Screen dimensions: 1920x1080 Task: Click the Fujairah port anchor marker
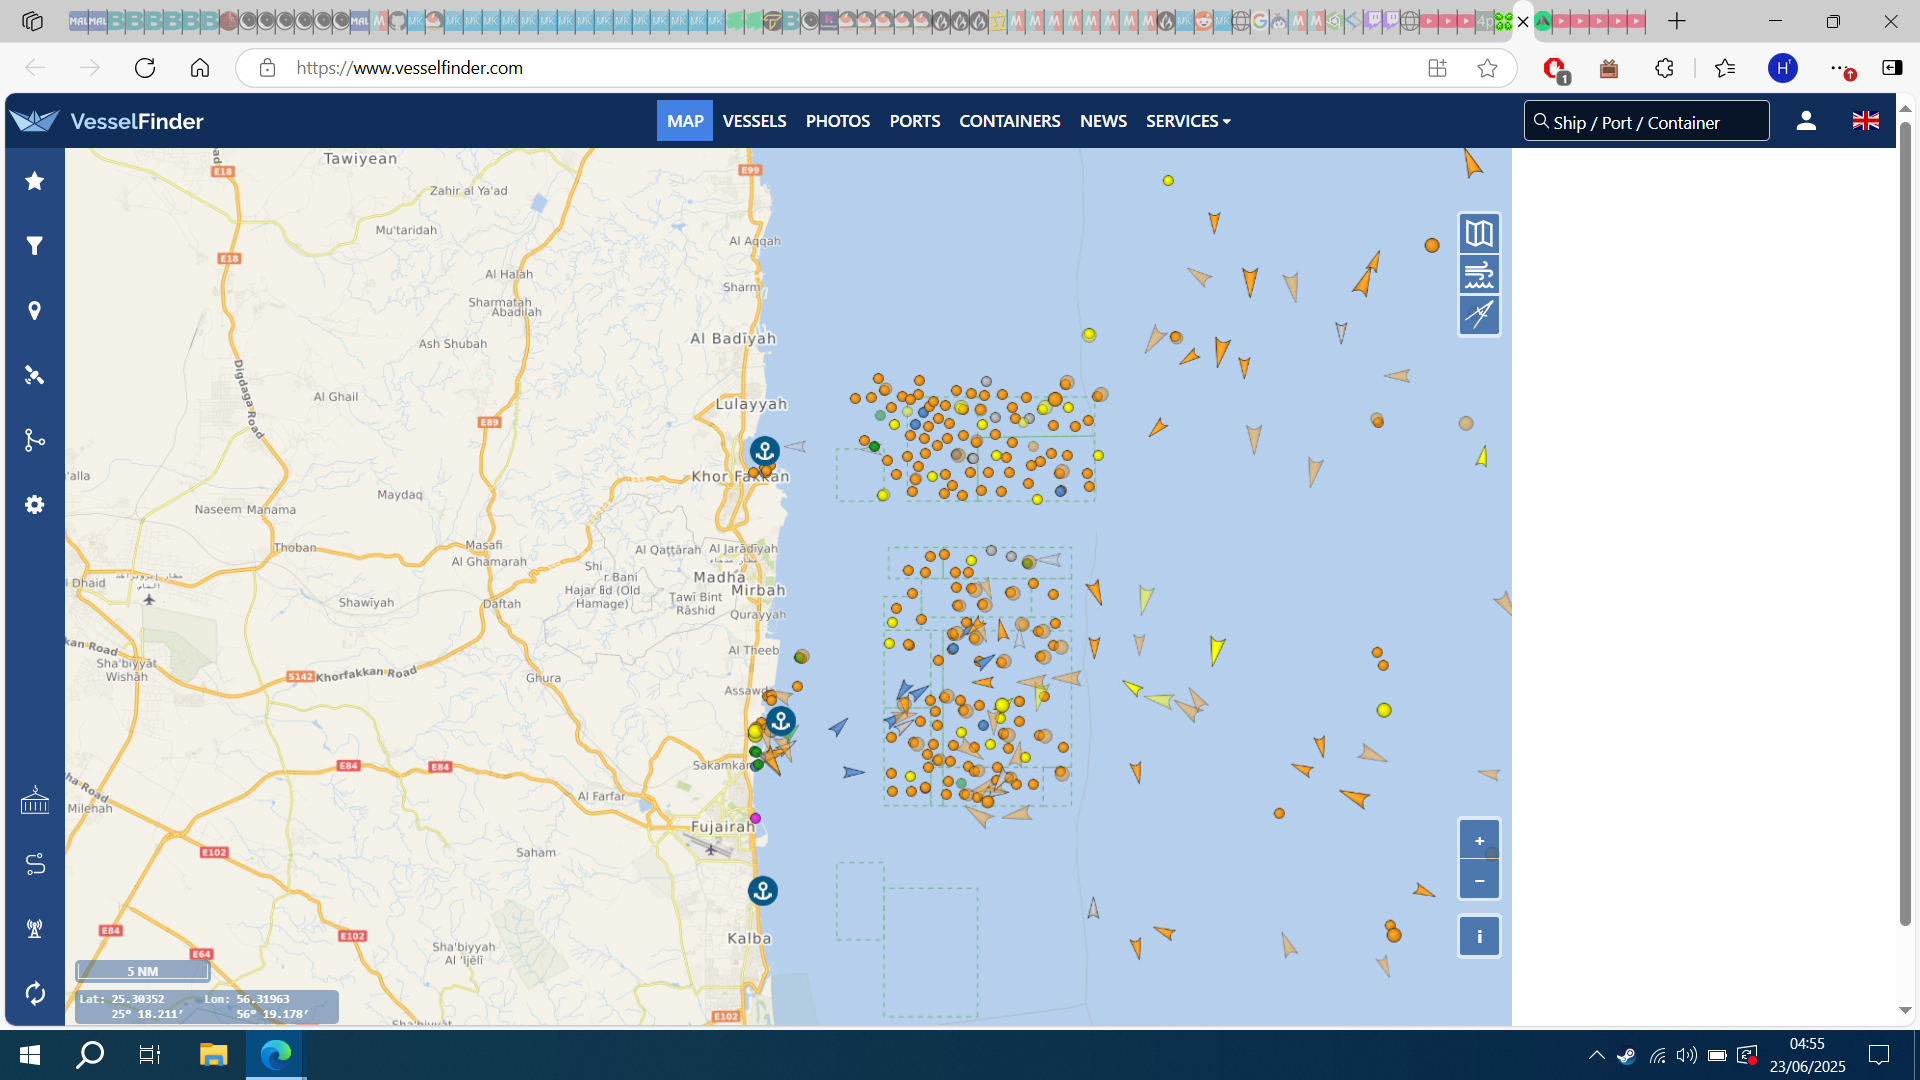click(x=781, y=720)
